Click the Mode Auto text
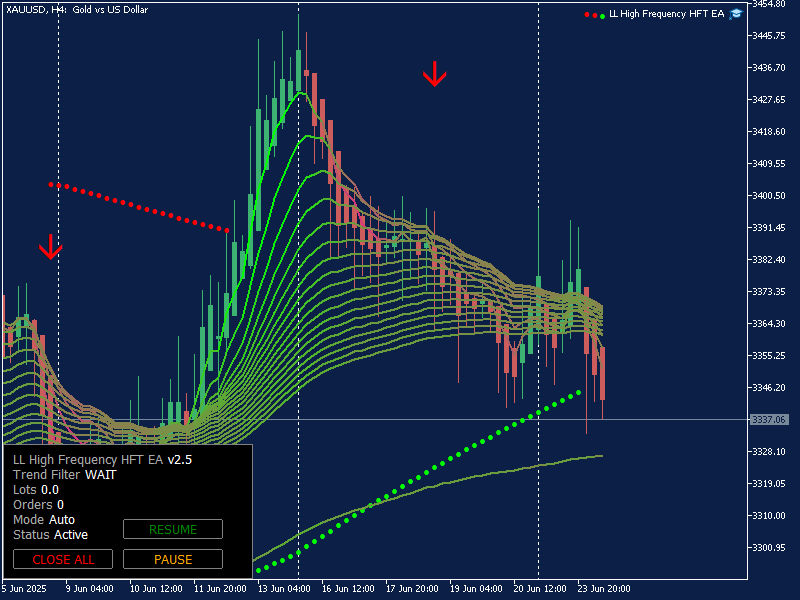This screenshot has width=800, height=600. coord(44,519)
